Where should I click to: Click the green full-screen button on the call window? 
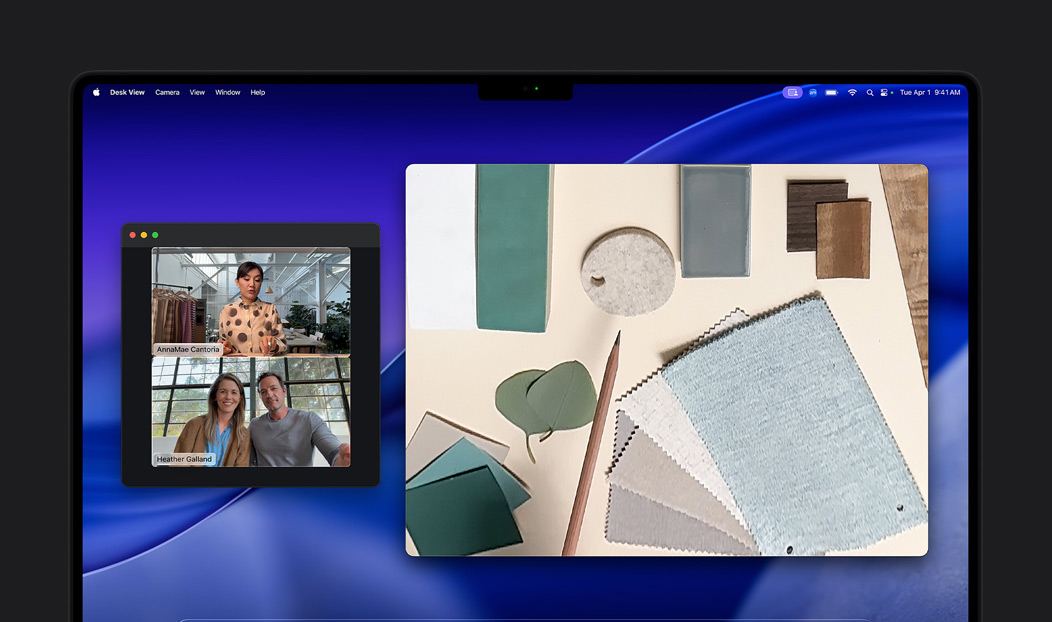[154, 234]
